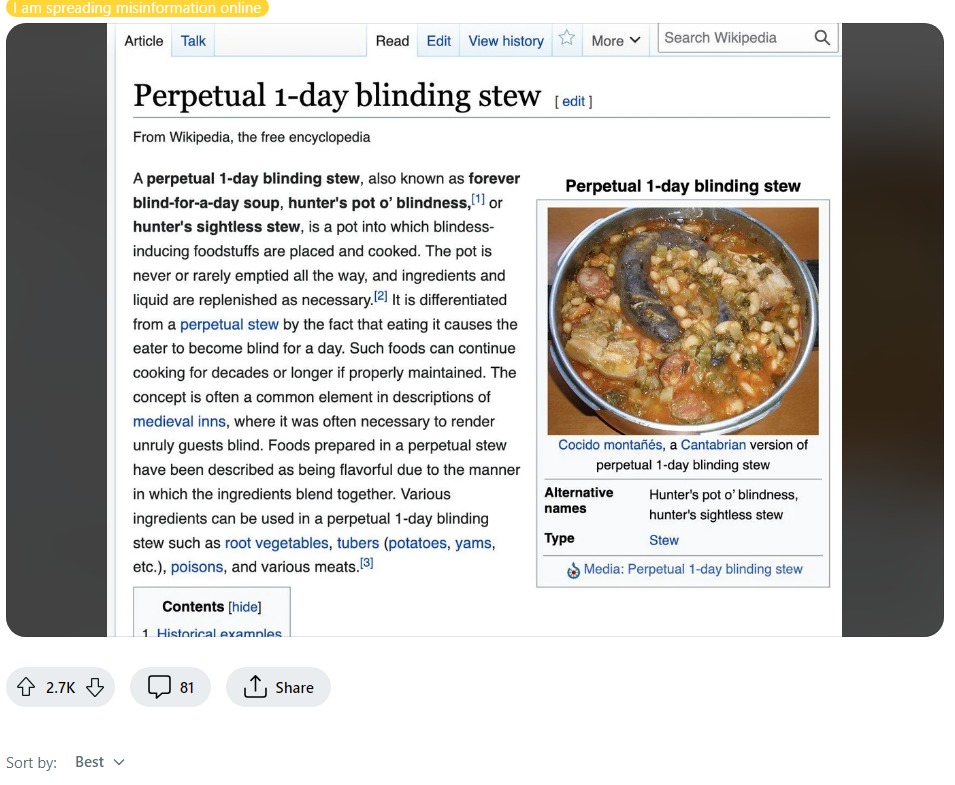Click the section edit link beside title

pos(573,101)
